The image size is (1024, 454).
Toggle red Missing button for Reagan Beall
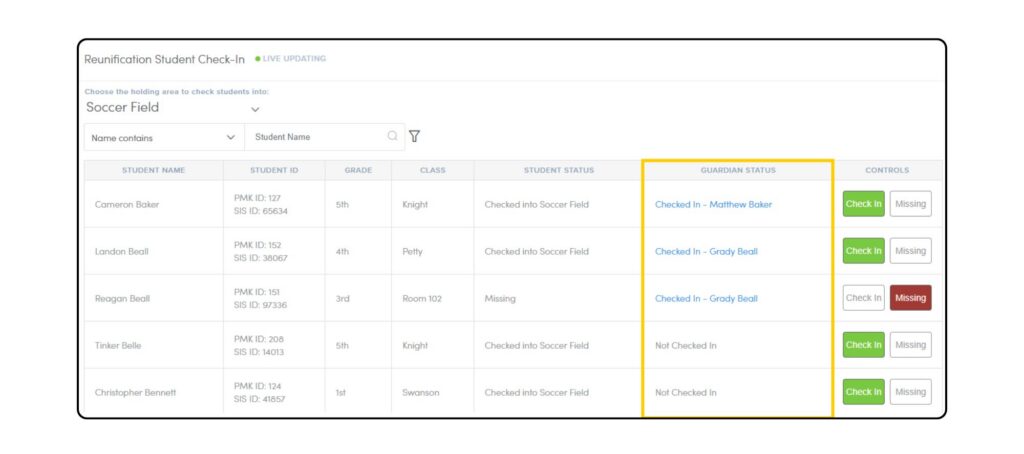[x=910, y=298]
